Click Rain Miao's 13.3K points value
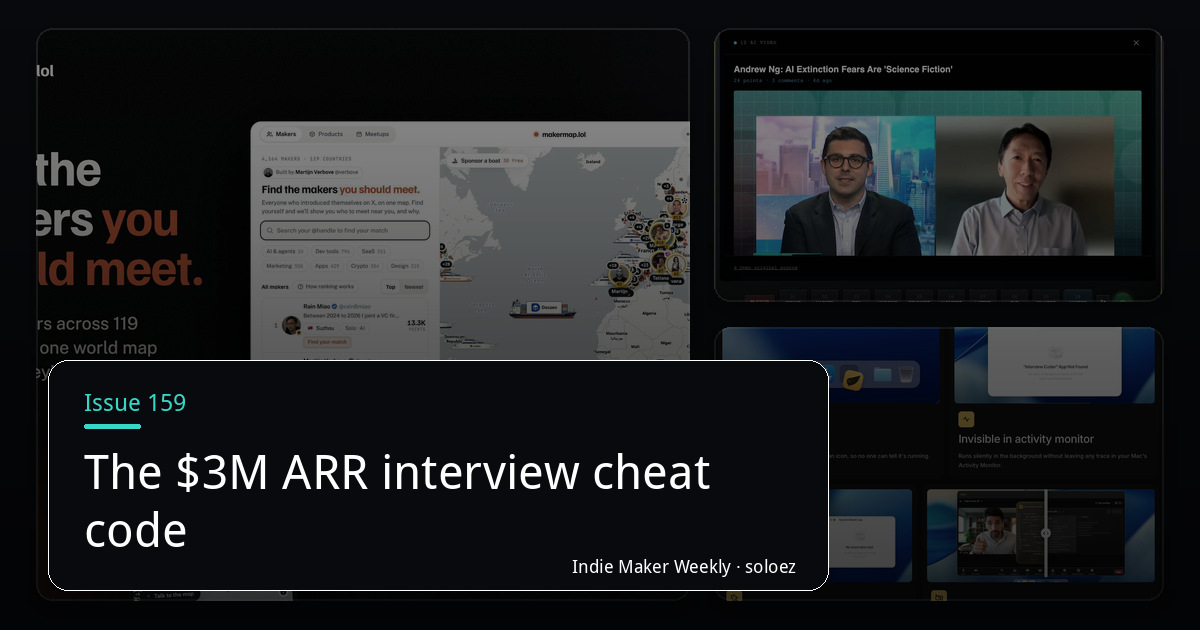This screenshot has height=630, width=1200. pos(416,323)
